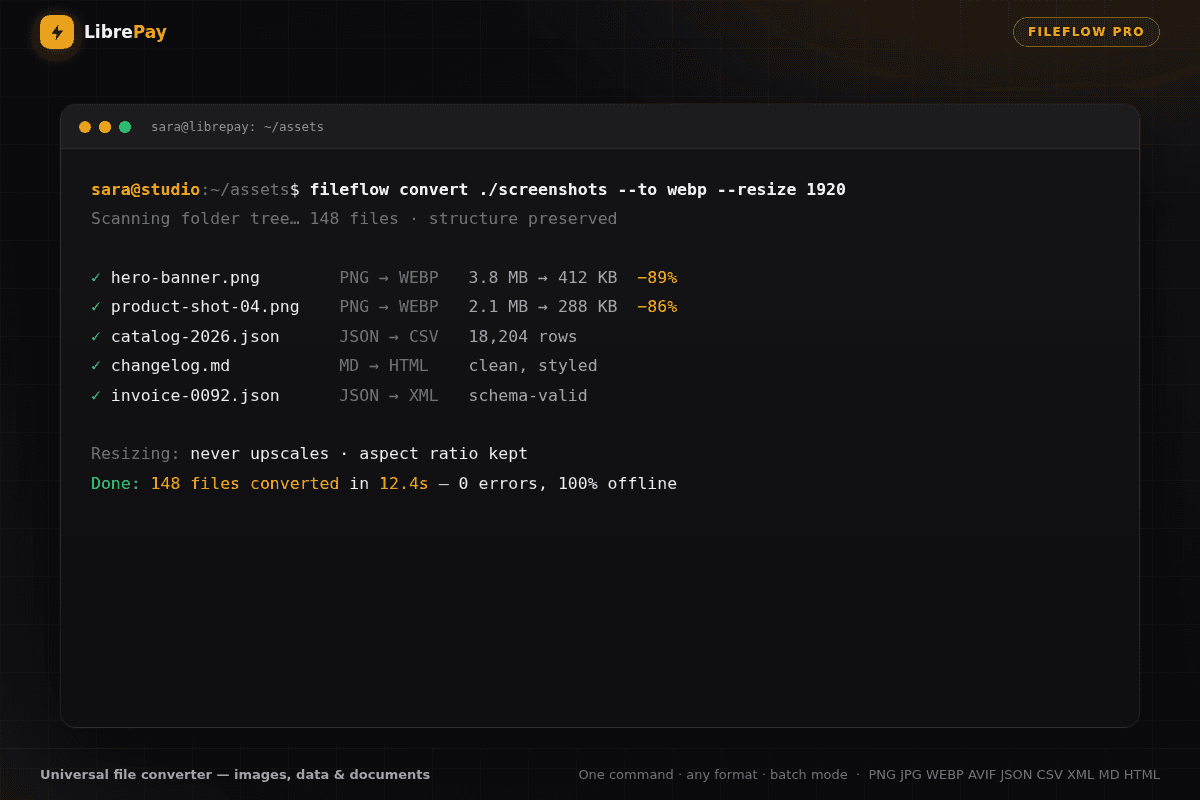The image size is (1200, 800).
Task: Select 0 errors, 100% offline text
Action: (568, 483)
